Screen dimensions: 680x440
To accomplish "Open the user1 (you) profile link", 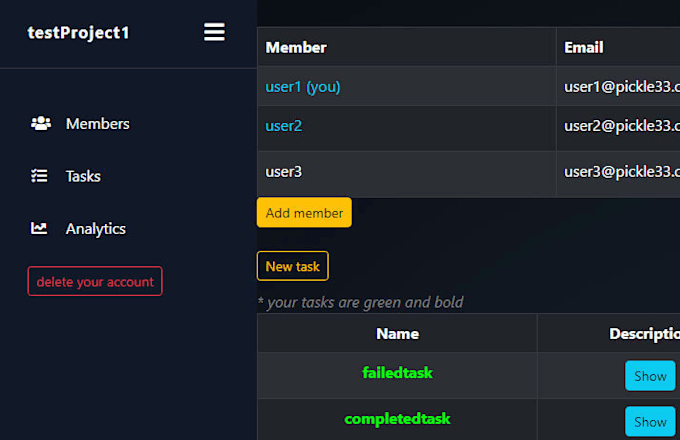I will tap(303, 87).
